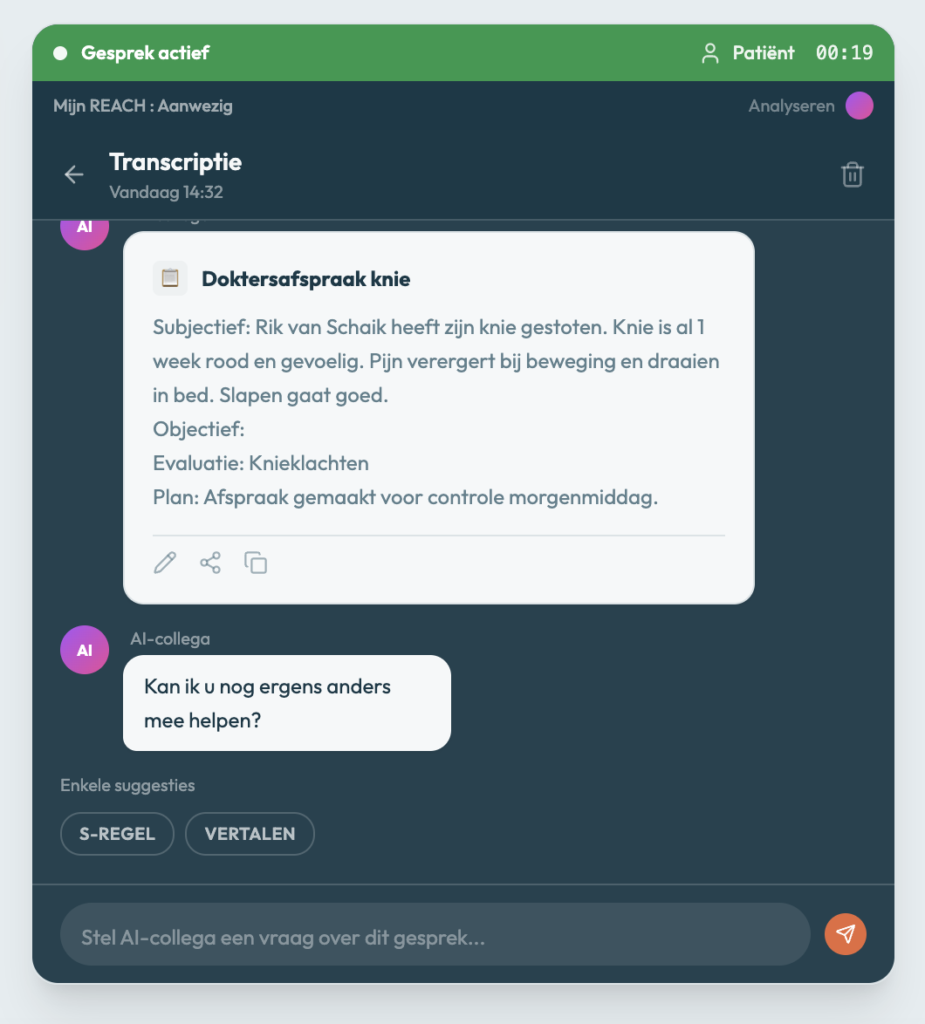Click the Doktersafspraak knie note title
Screen dimensions: 925x1024
(306, 279)
